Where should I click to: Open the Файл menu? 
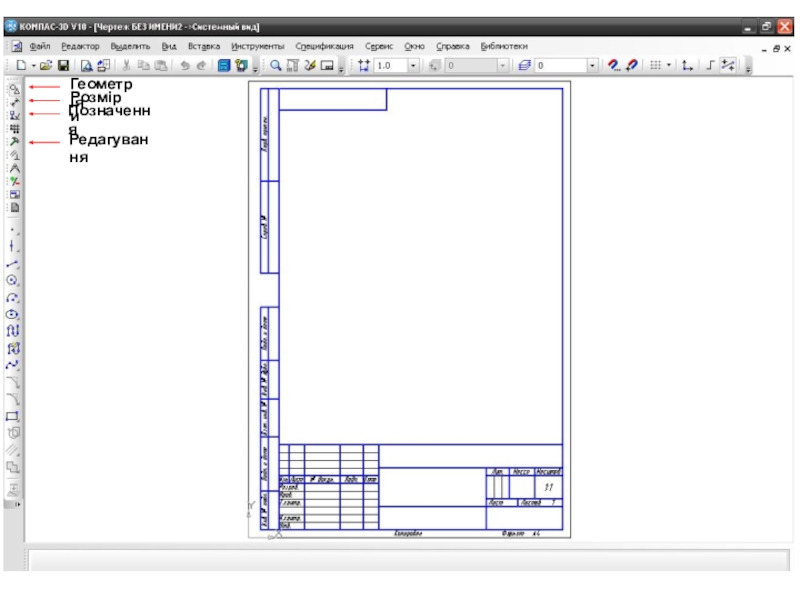[x=40, y=47]
